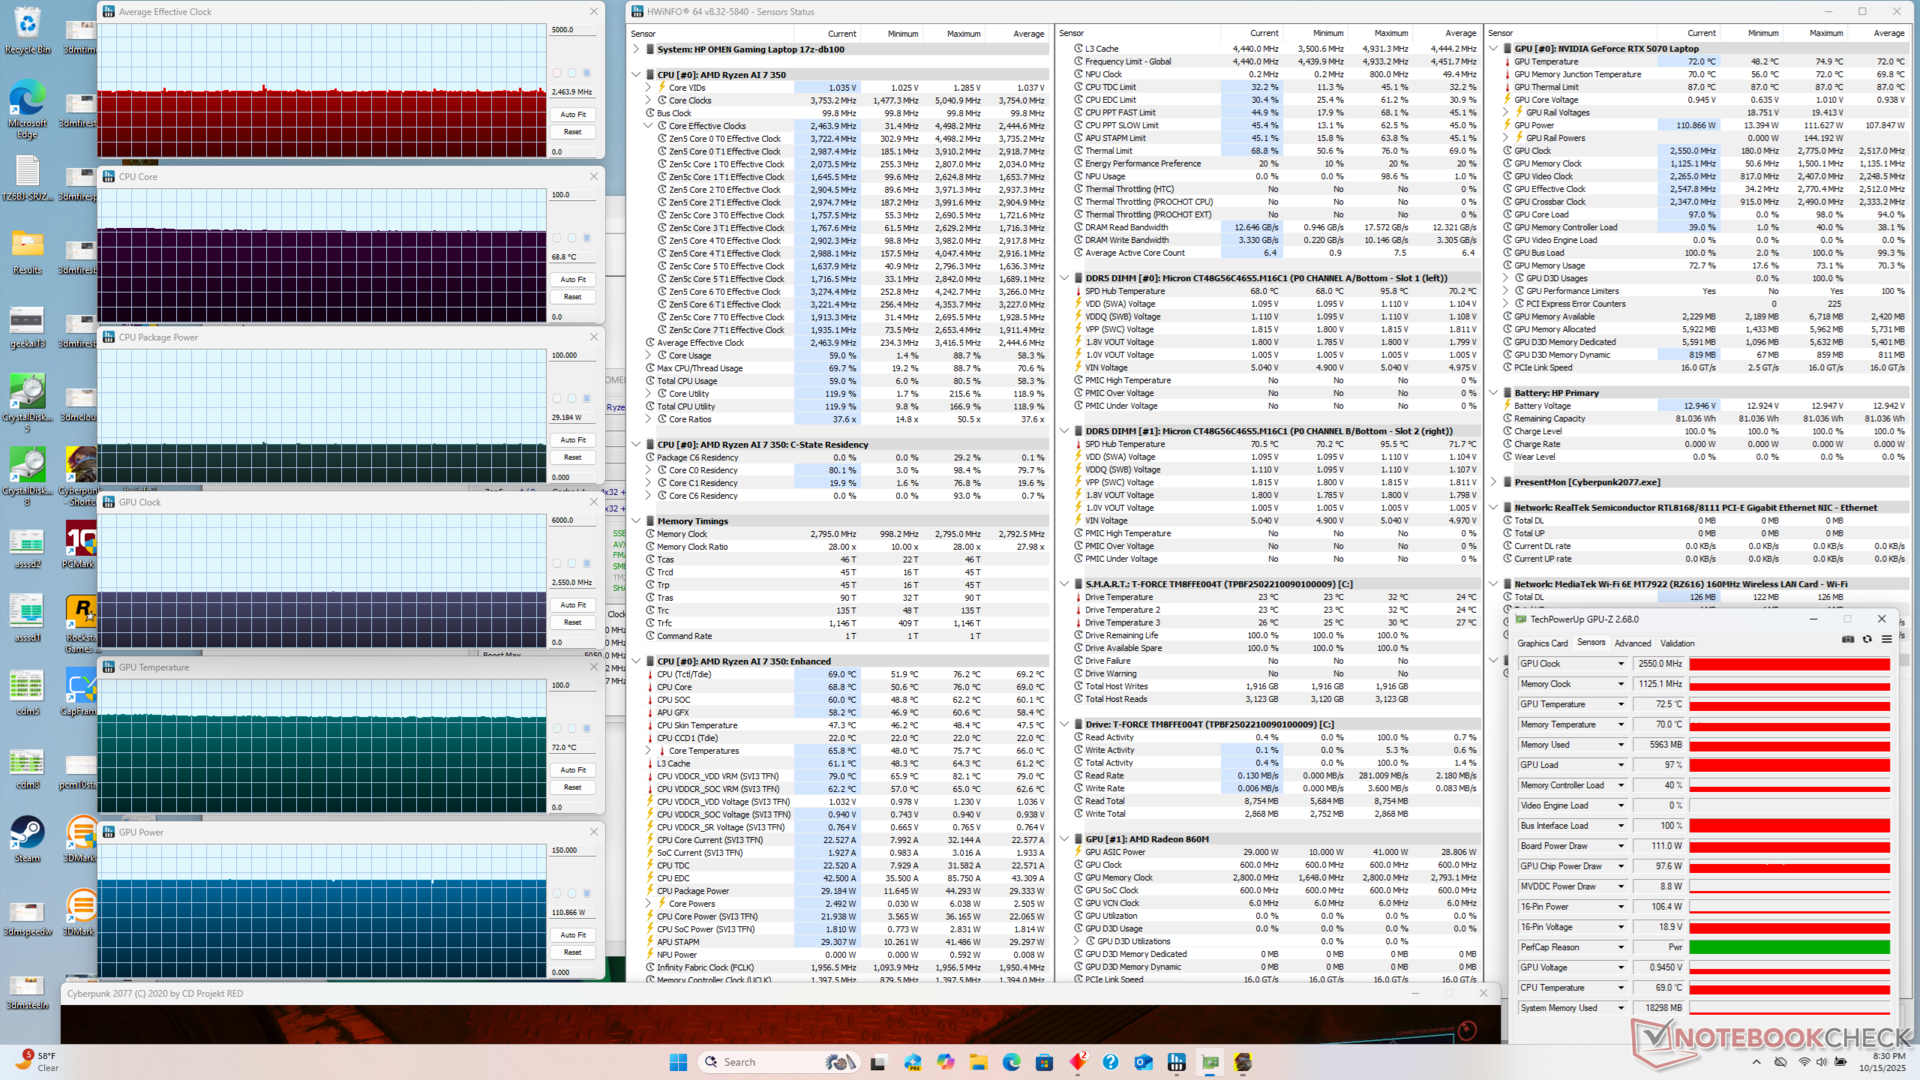Click Windows Start button in taskbar
The image size is (1920, 1080).
pyautogui.click(x=678, y=1062)
